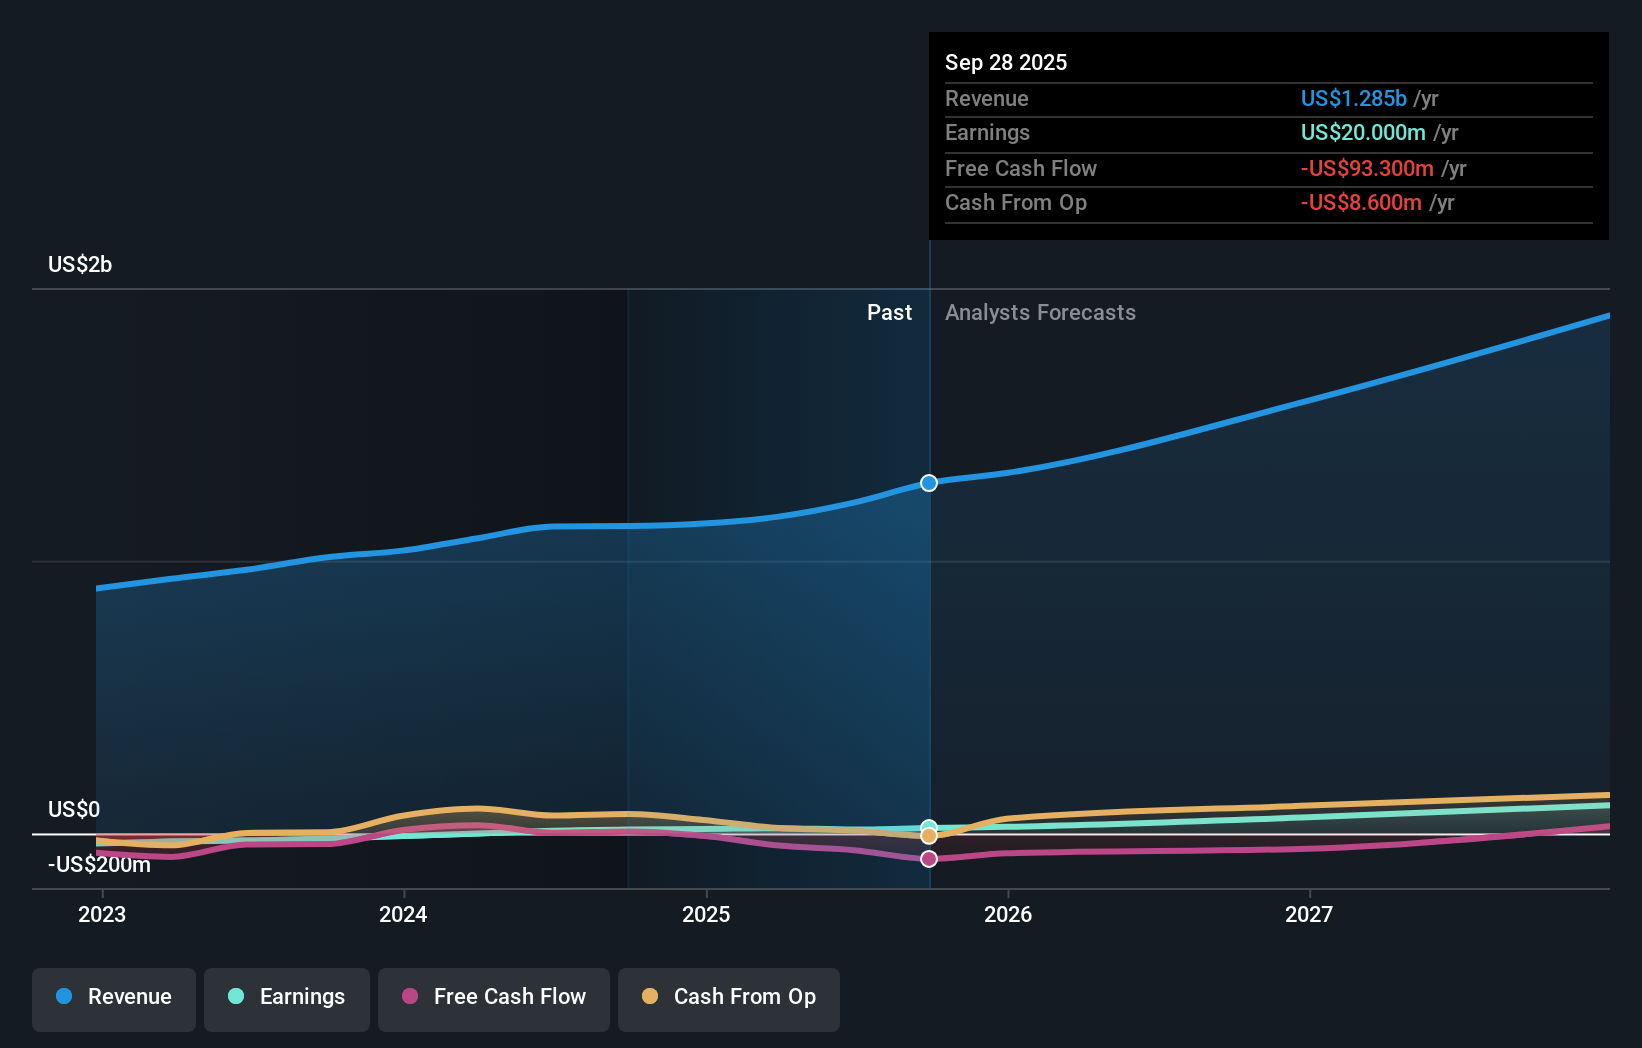Click the pink Free Cash Flow dot icon
This screenshot has width=1642, height=1048.
point(412,996)
